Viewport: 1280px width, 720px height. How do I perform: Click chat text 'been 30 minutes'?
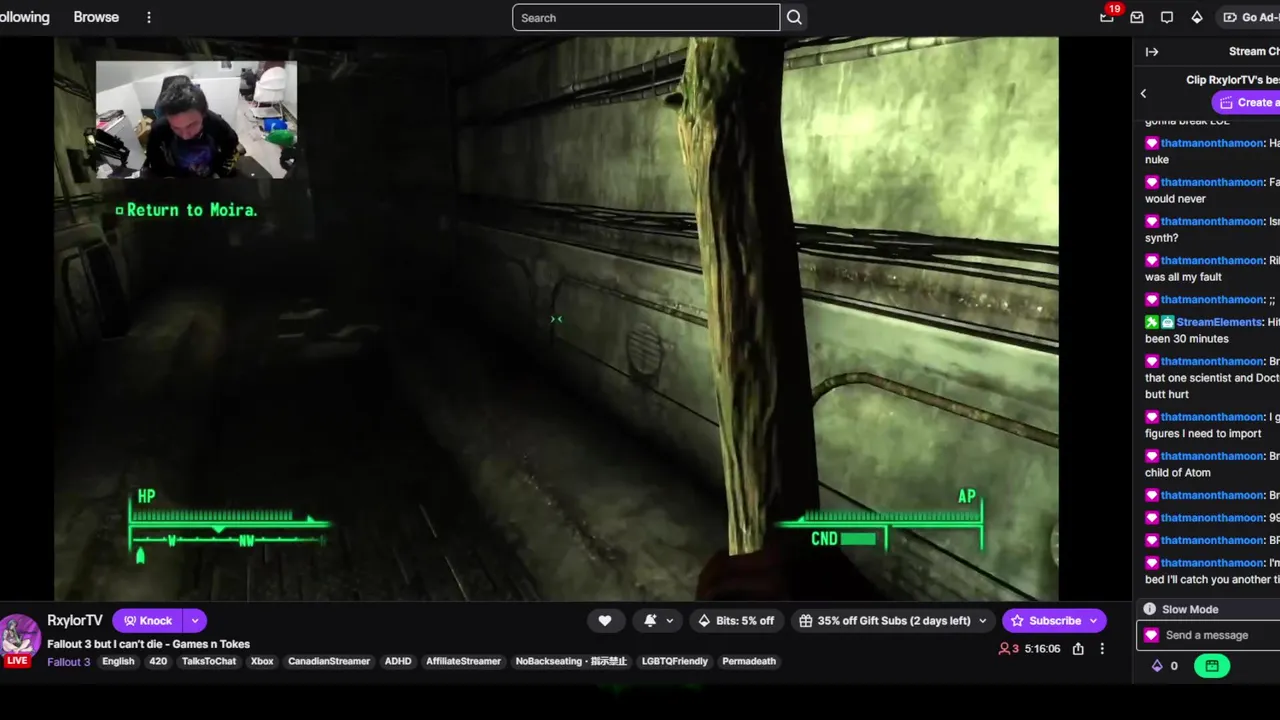coord(1187,339)
